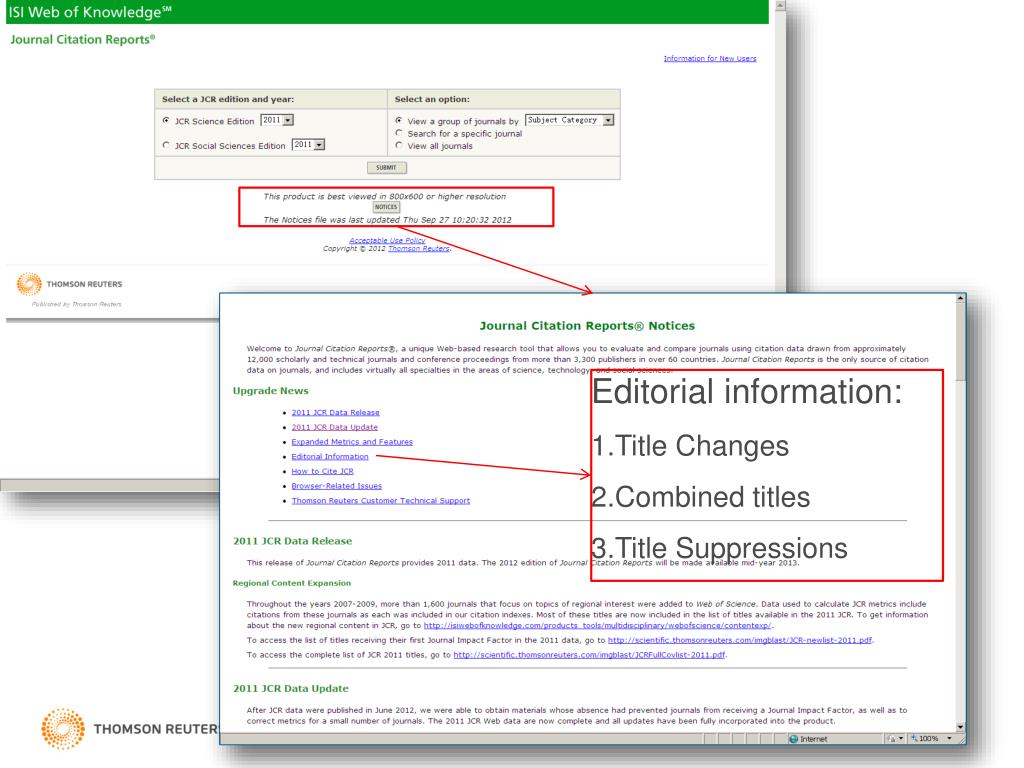The image size is (1024, 768).
Task: Click the Thomson Reuters logo on the slide footer
Action: (x=129, y=728)
